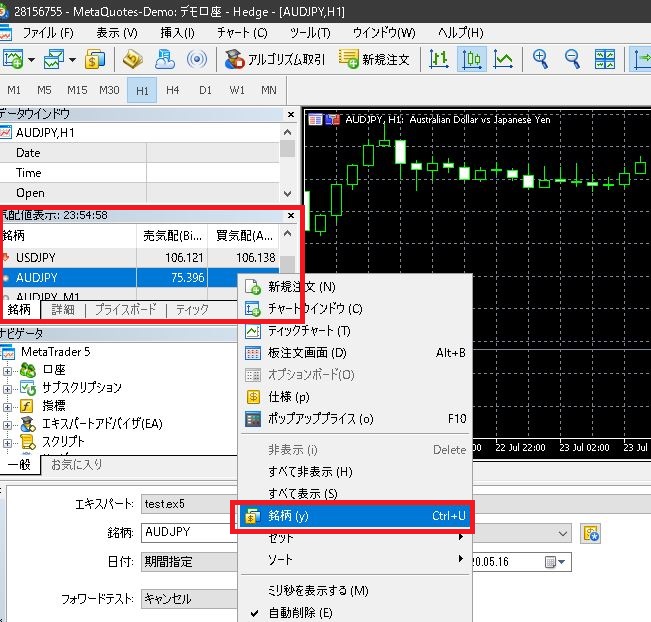Viewport: 651px width, 622px height.
Task: Switch to bar chart icon
Action: coord(439,59)
